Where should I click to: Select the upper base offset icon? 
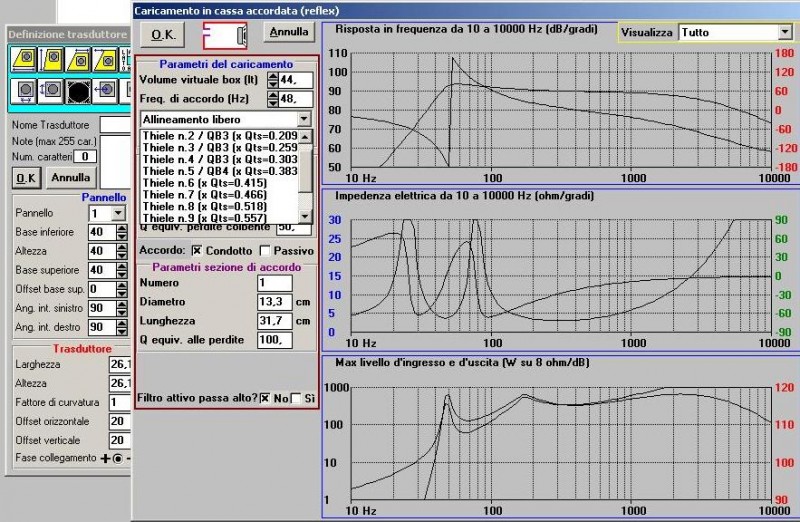pyautogui.click(x=105, y=59)
